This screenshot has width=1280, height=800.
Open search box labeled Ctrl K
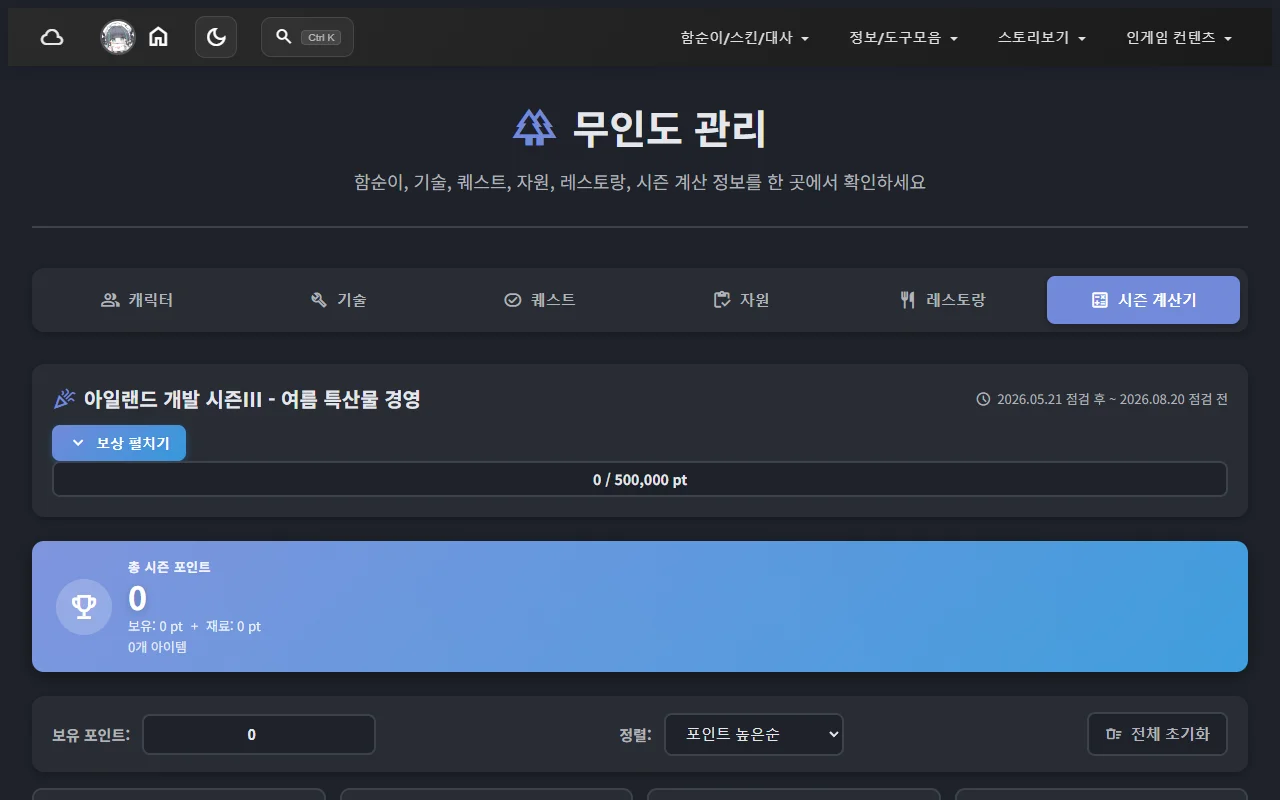click(307, 37)
